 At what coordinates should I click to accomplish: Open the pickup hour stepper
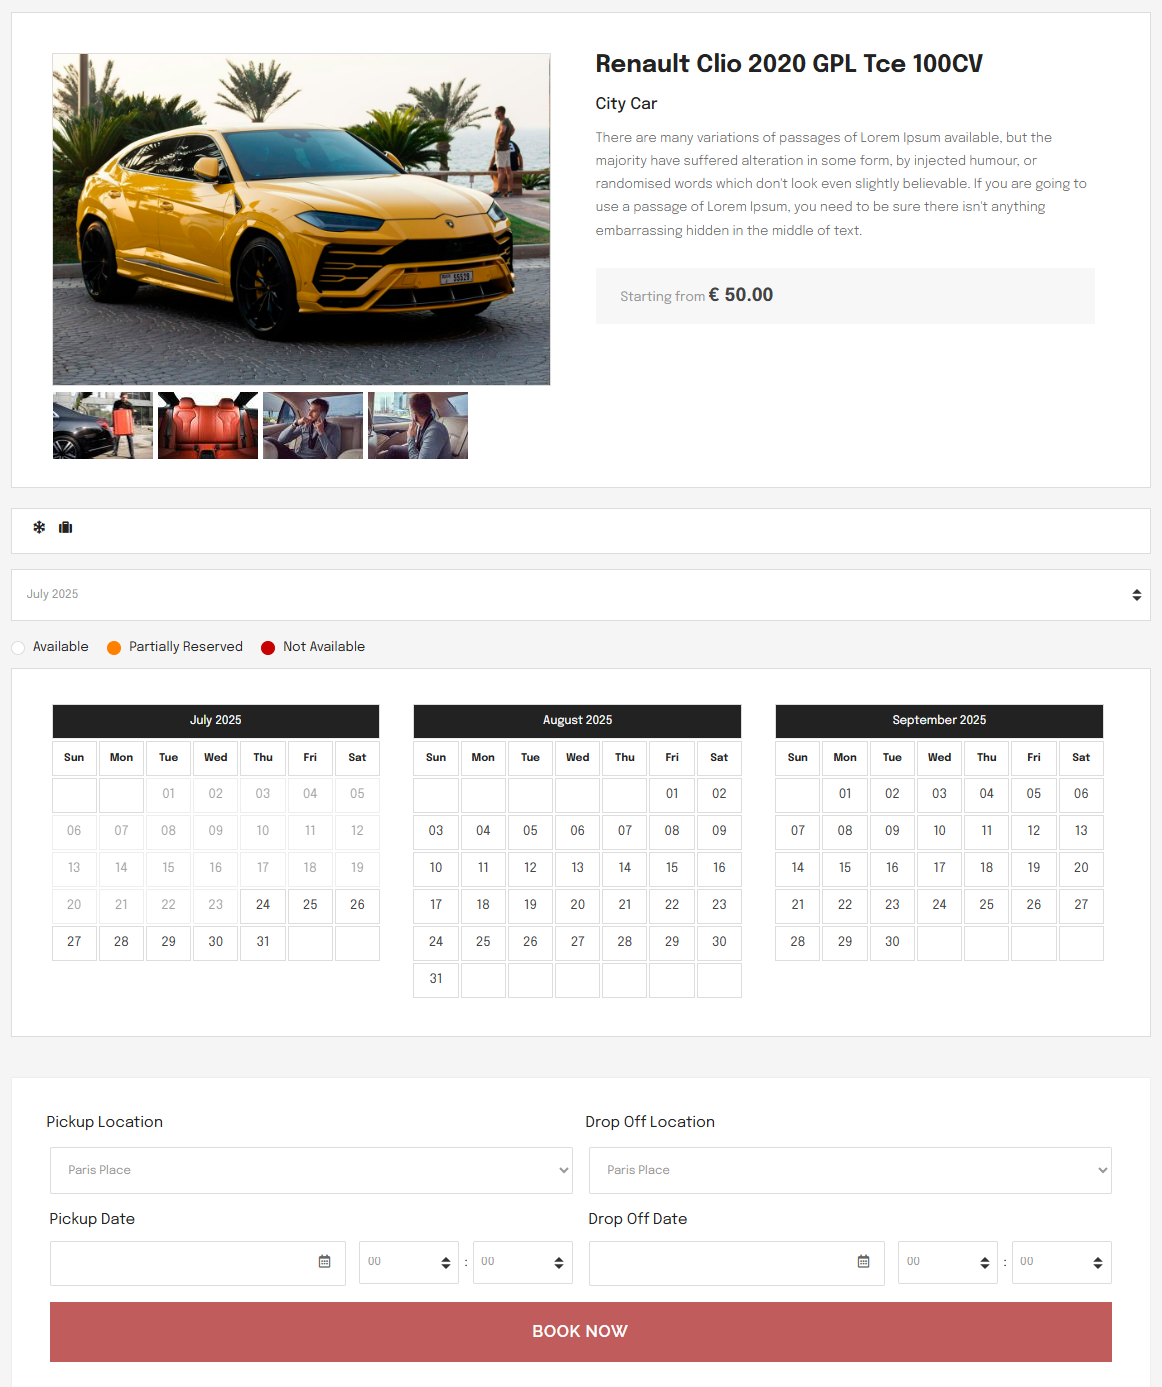pos(408,1263)
